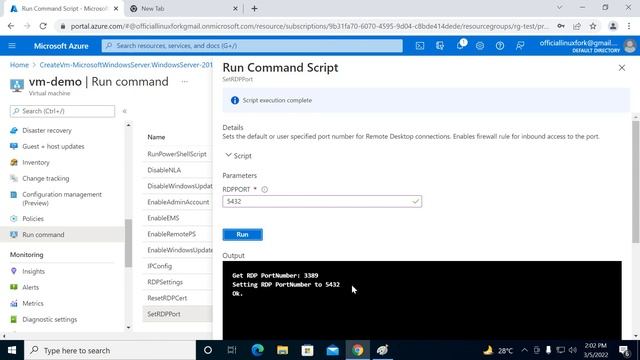Open portal settings gear icon

(x=480, y=46)
